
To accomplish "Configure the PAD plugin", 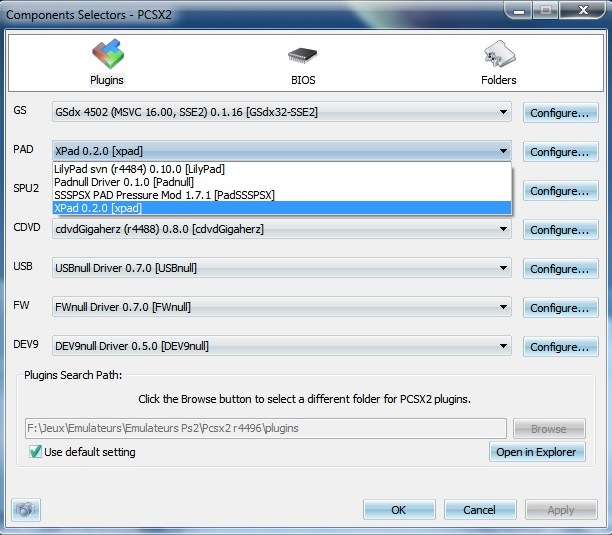I will click(560, 152).
